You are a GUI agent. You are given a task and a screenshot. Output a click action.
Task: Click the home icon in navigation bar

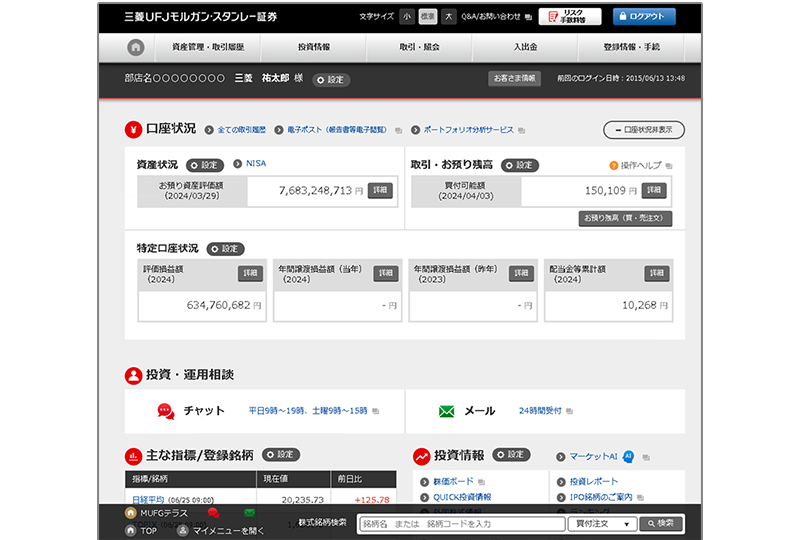tap(136, 47)
